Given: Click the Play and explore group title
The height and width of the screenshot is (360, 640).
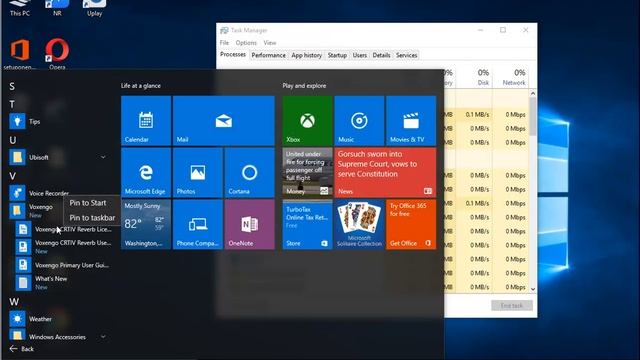Looking at the screenshot, I should click(304, 86).
